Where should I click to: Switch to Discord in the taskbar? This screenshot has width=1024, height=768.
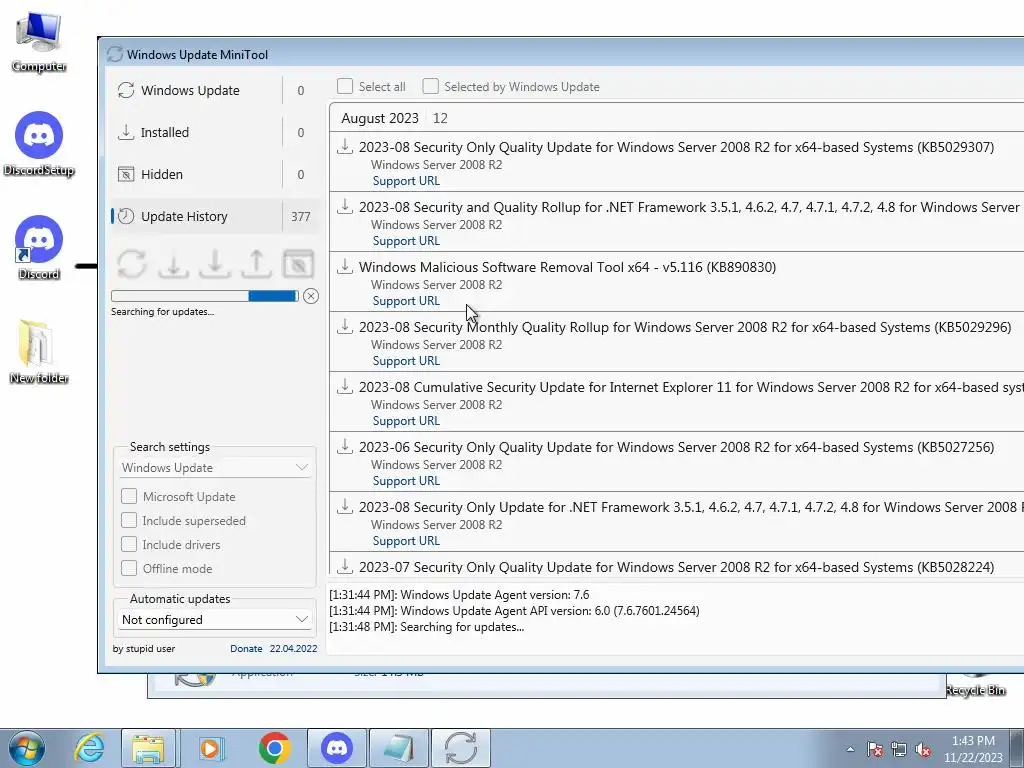coord(337,748)
